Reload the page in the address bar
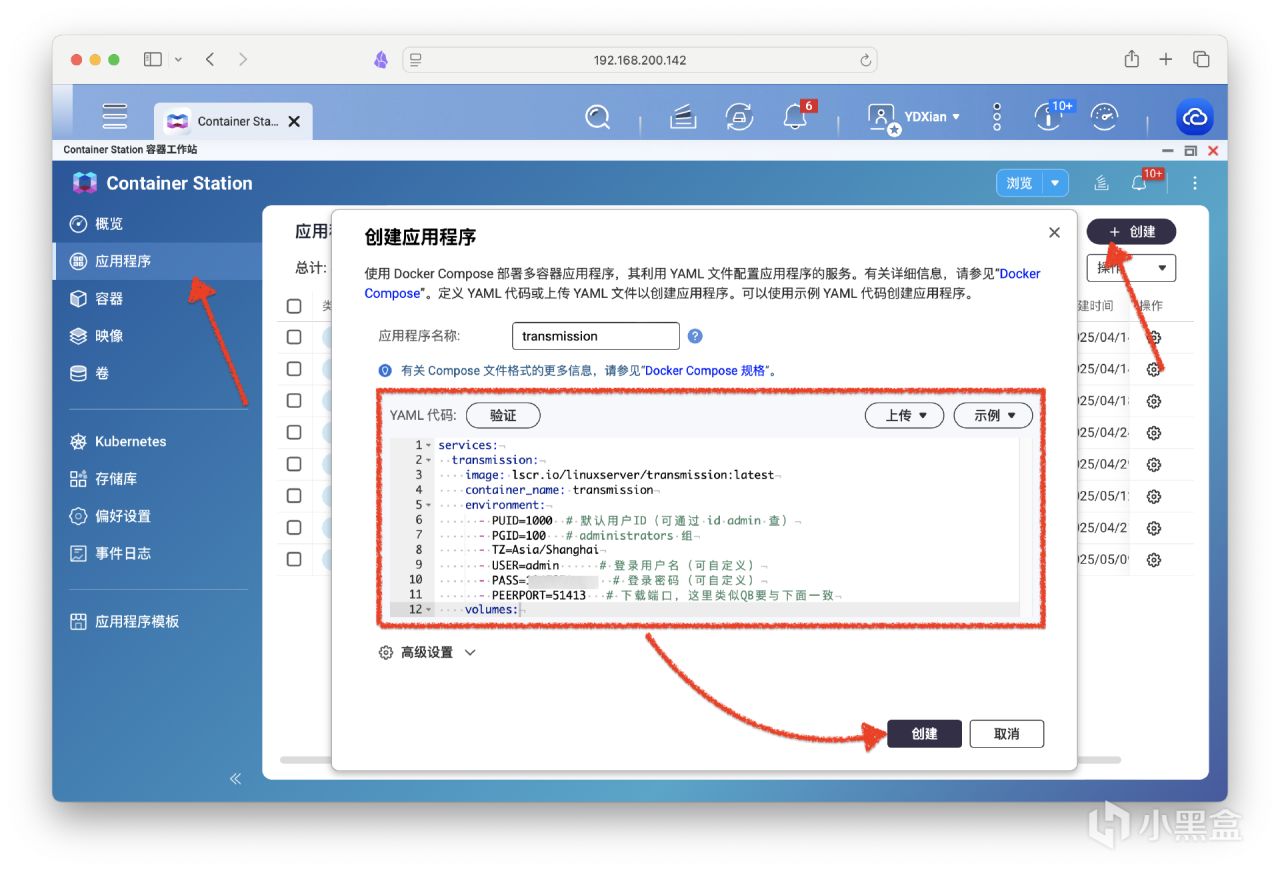Image resolution: width=1280 pixels, height=871 pixels. pos(865,60)
